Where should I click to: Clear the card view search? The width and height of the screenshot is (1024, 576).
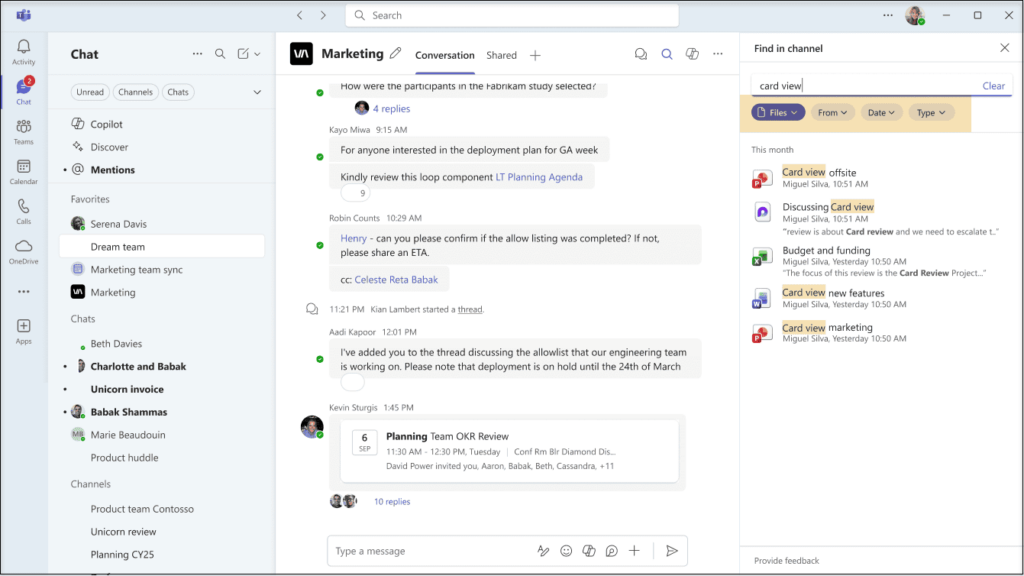(x=993, y=86)
